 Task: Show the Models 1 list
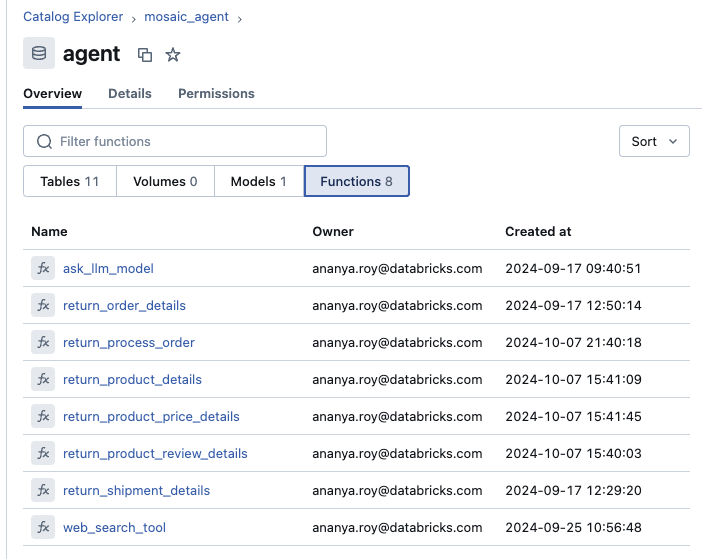pos(258,181)
